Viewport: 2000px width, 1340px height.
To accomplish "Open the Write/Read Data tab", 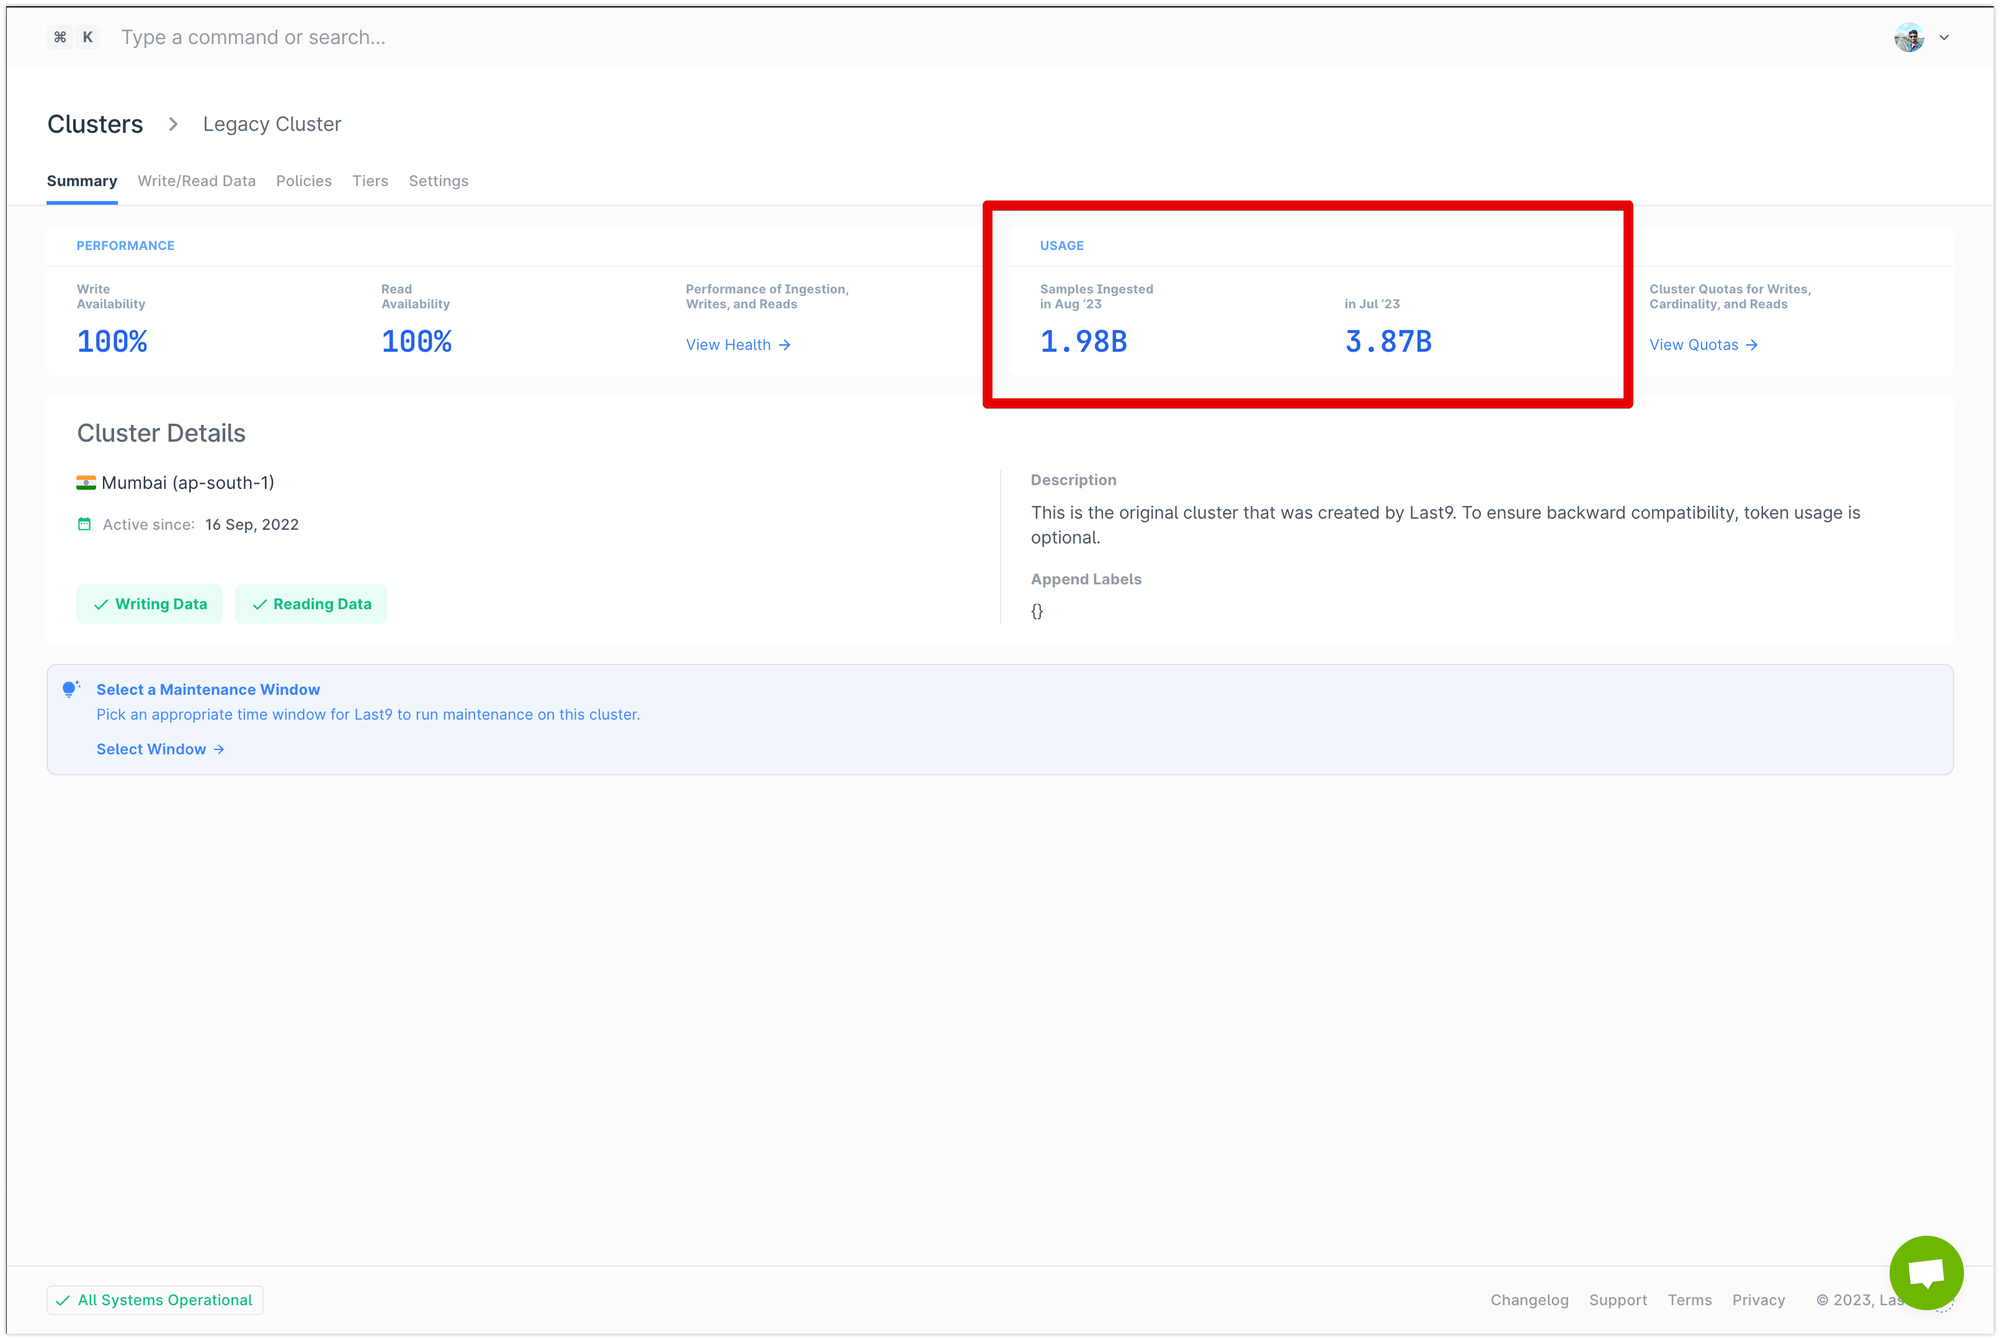I will (196, 179).
